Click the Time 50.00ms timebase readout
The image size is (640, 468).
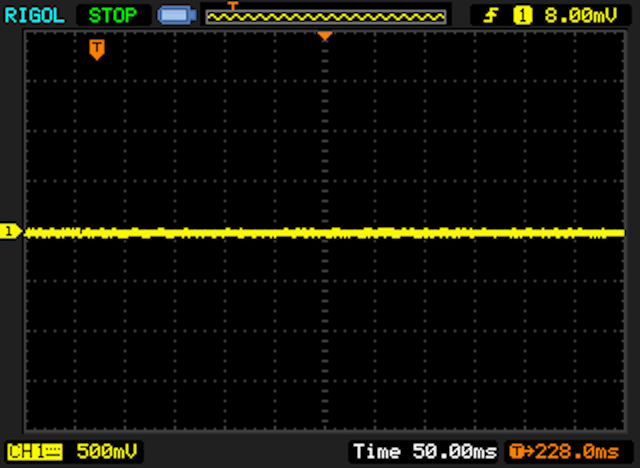(x=425, y=452)
